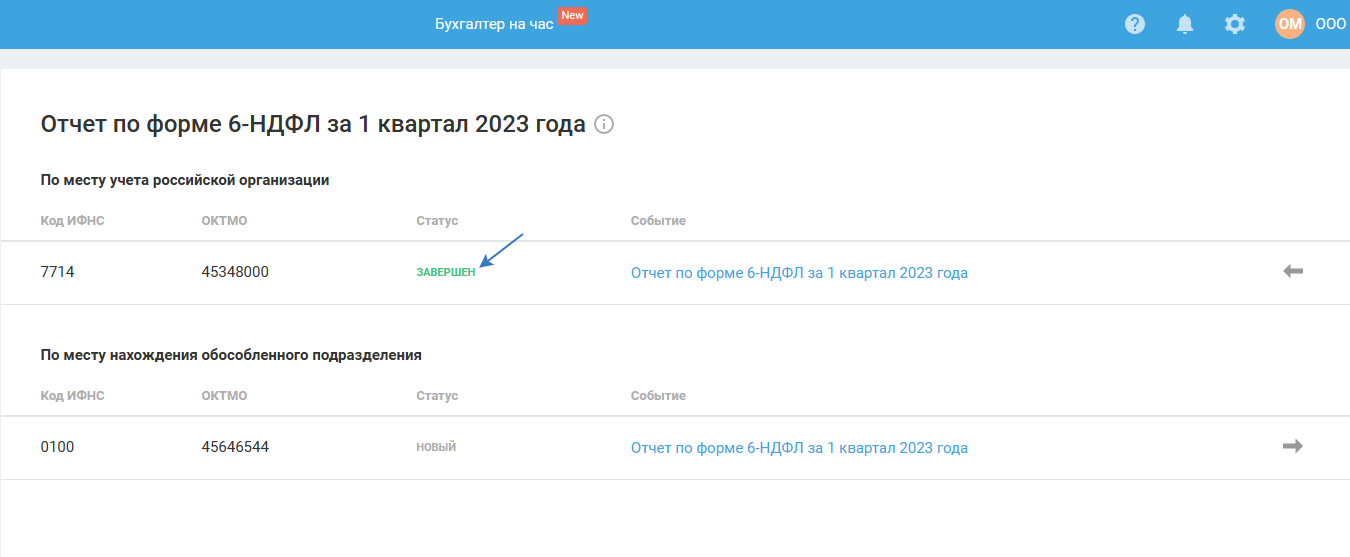Click the left arrow in row 7714
The width and height of the screenshot is (1350, 557).
[1293, 271]
